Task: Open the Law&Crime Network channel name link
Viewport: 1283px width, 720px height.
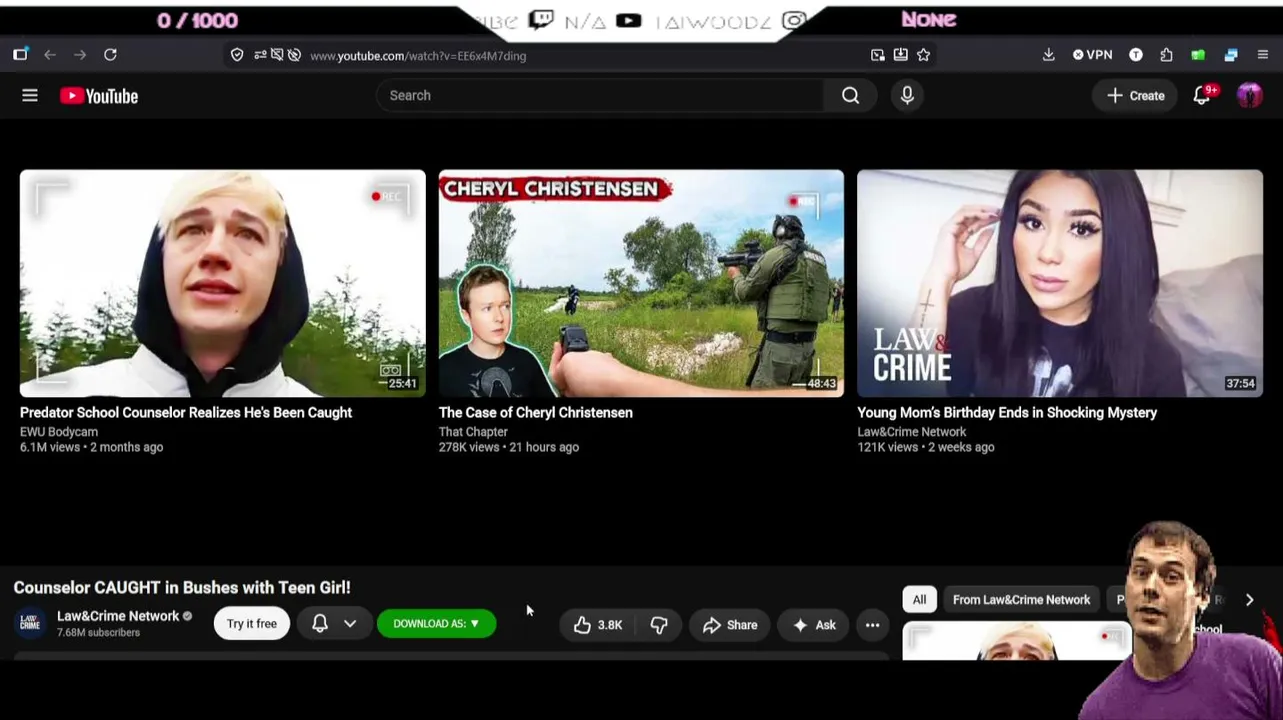Action: pos(118,616)
